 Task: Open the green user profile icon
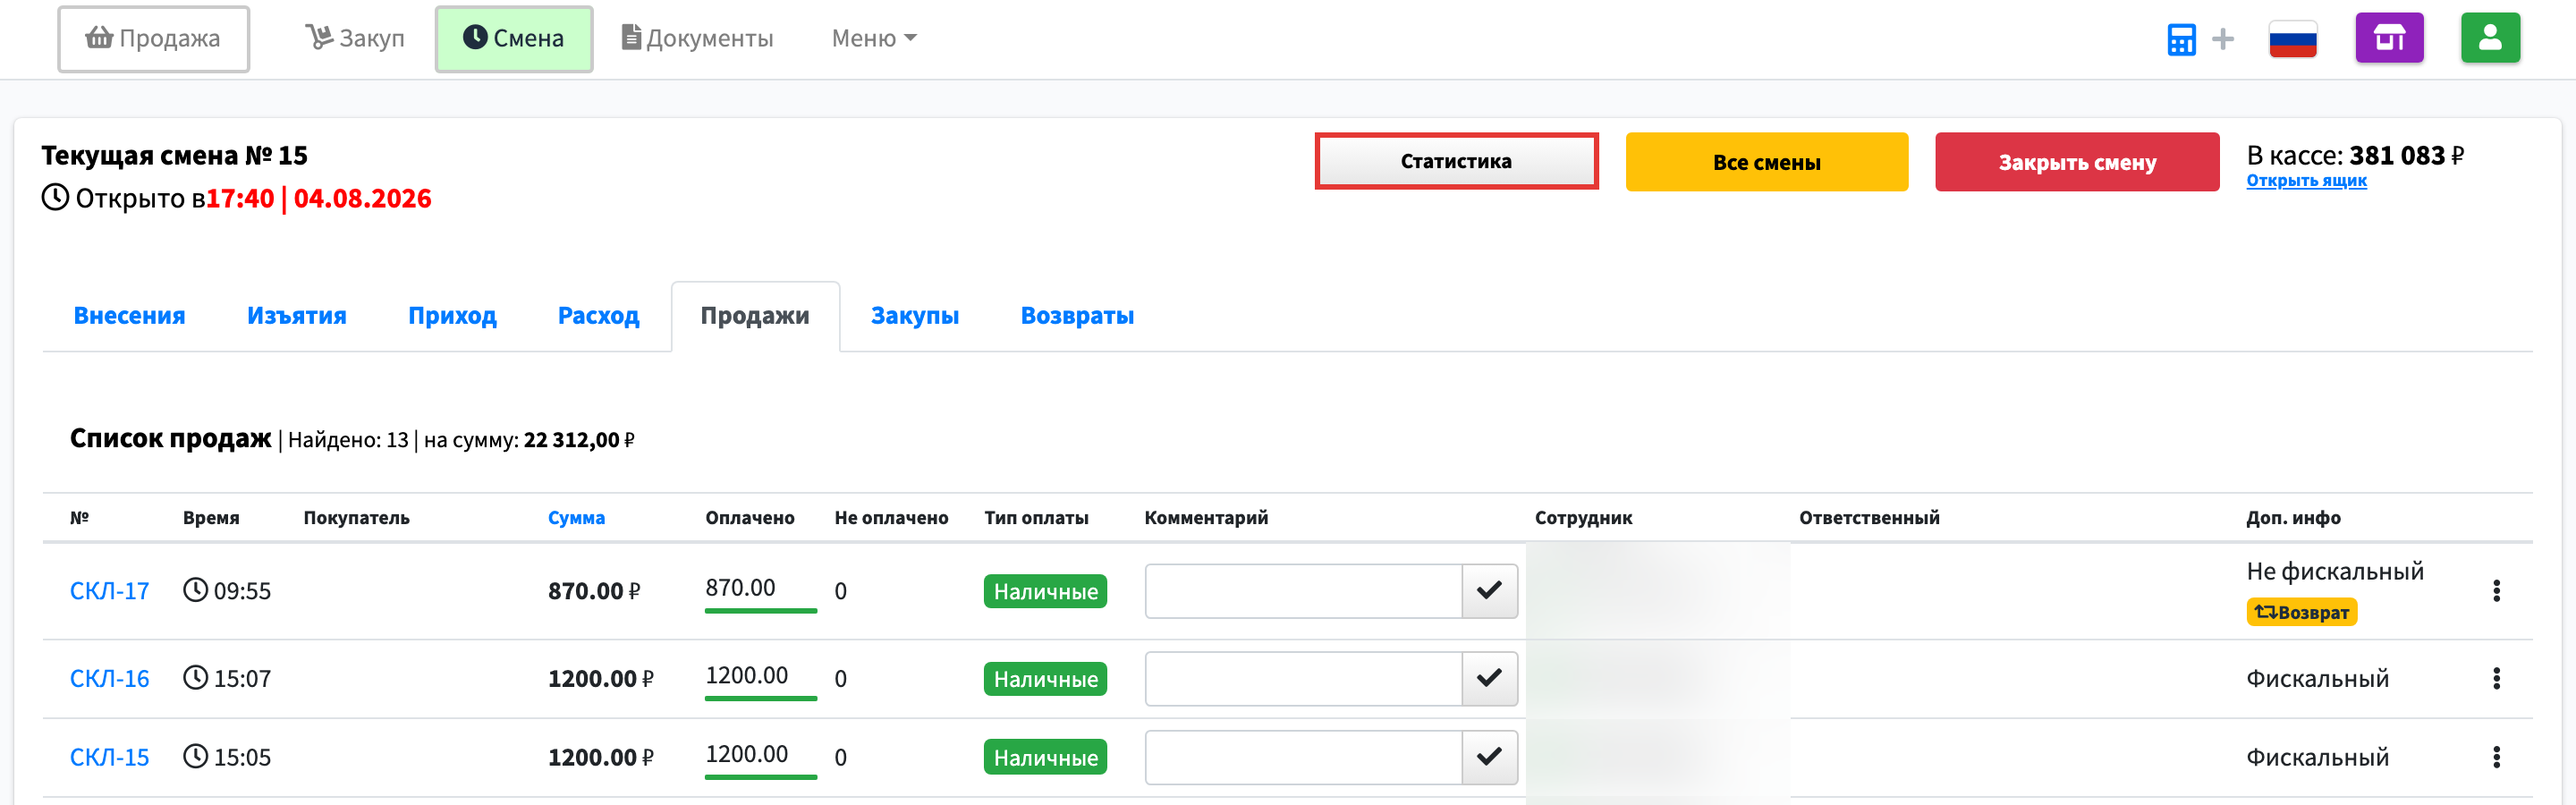point(2490,38)
